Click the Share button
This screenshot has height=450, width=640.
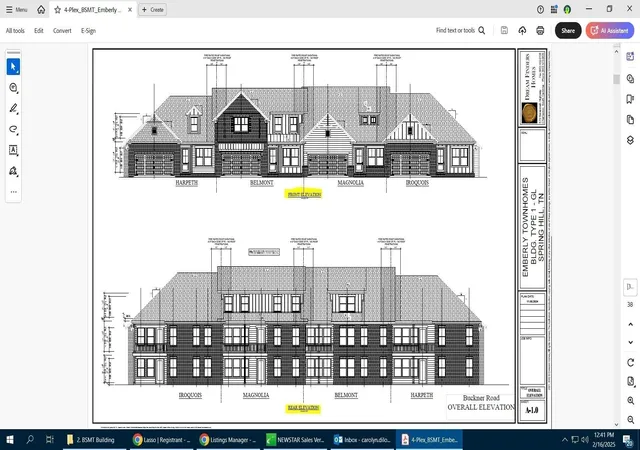point(568,31)
